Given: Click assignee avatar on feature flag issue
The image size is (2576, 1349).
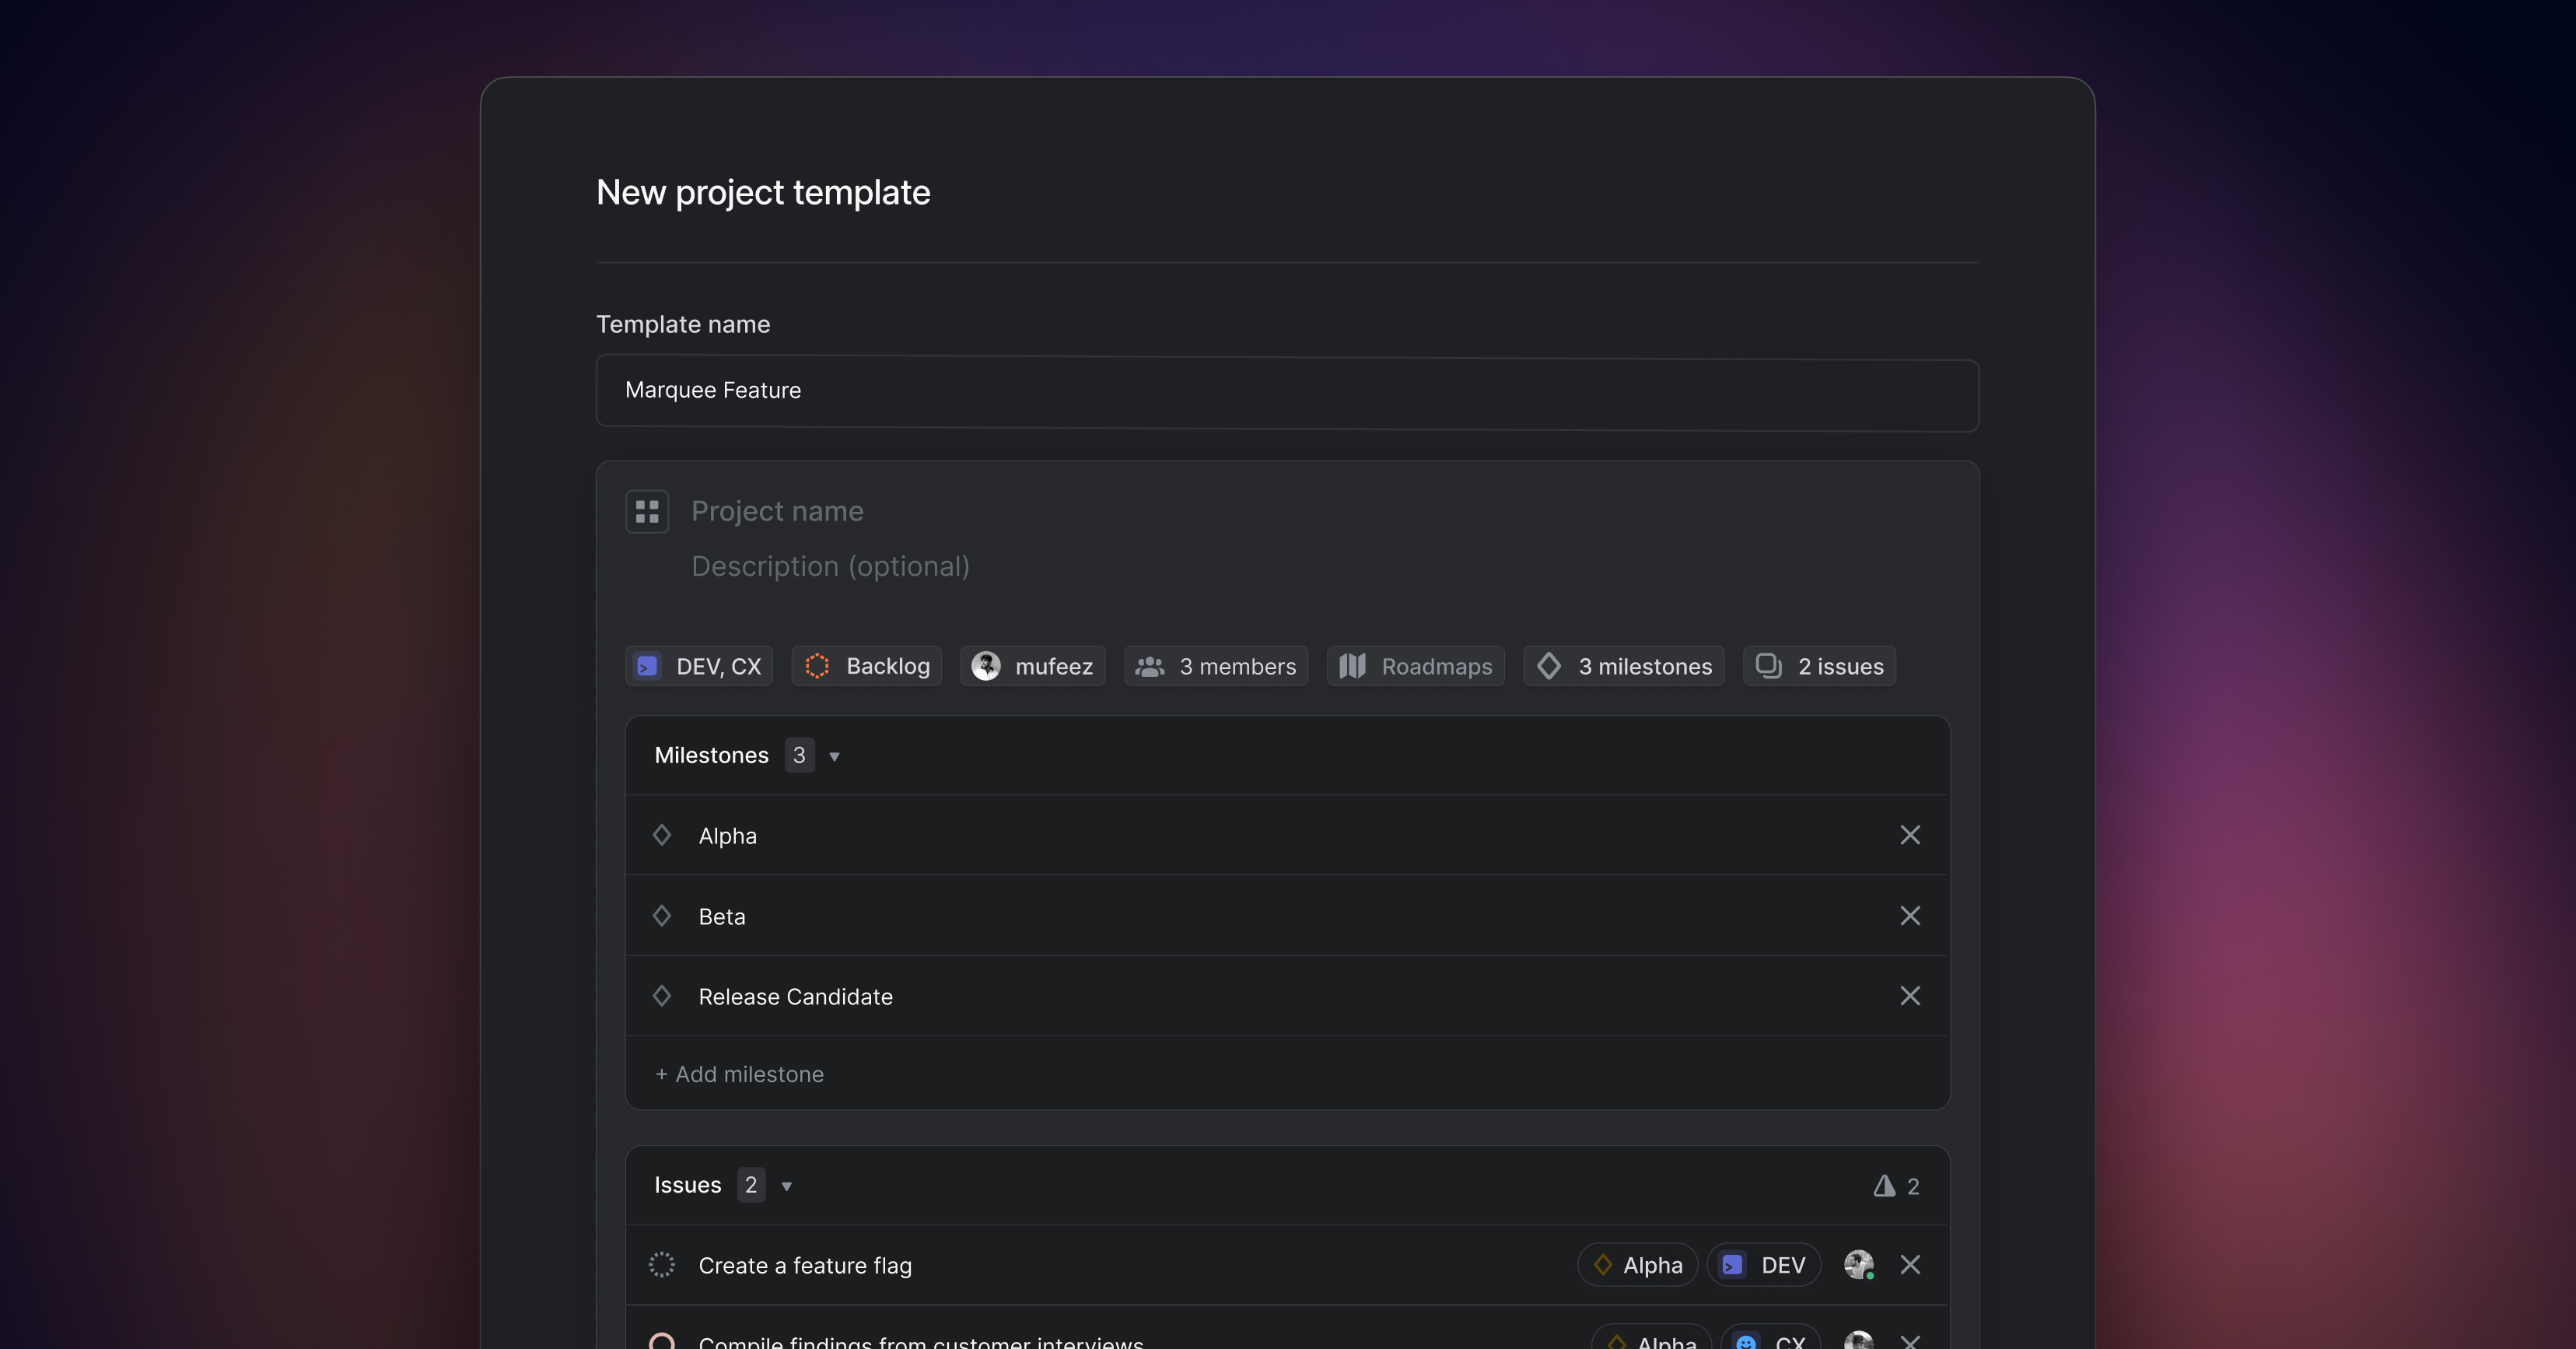Looking at the screenshot, I should (1858, 1265).
